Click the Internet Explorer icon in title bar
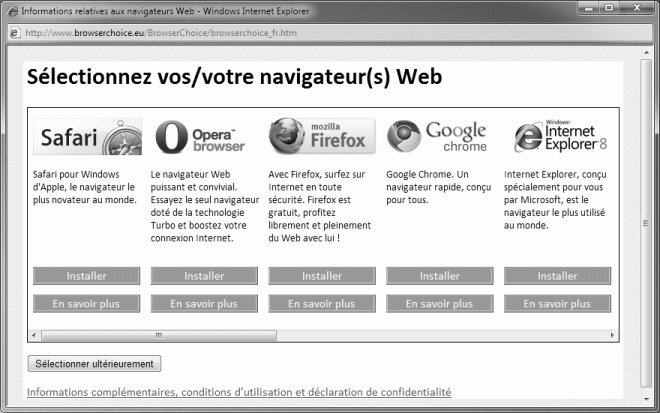The height and width of the screenshot is (413, 660). (x=13, y=11)
